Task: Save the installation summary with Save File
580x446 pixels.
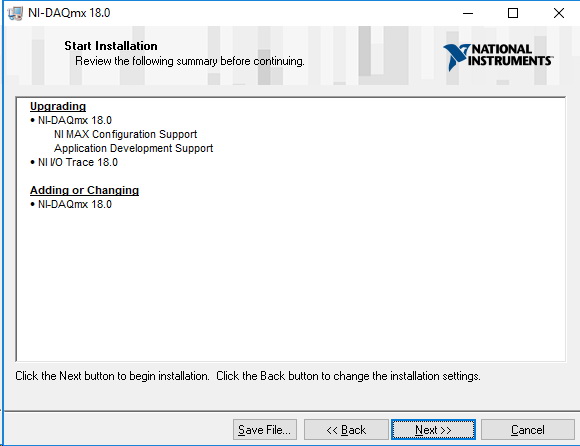Action: (x=264, y=430)
